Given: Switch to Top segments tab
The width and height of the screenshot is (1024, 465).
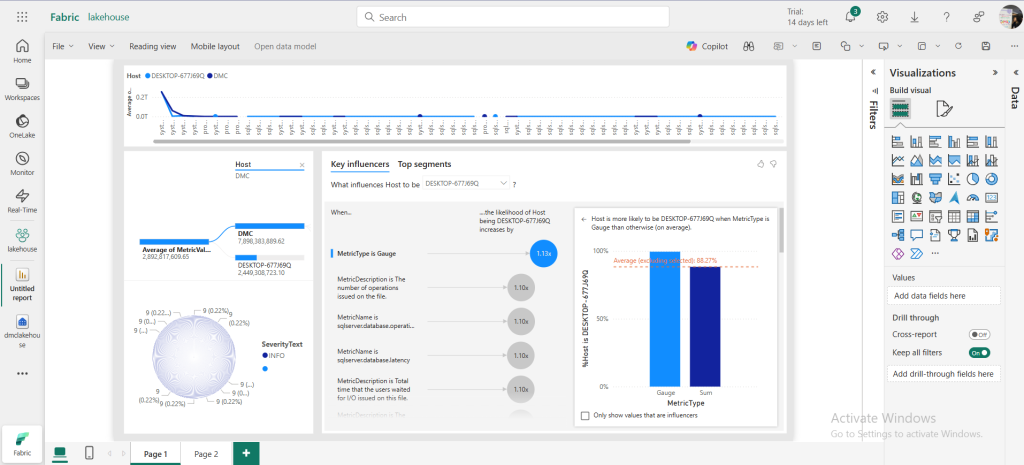Looking at the screenshot, I should (x=424, y=164).
